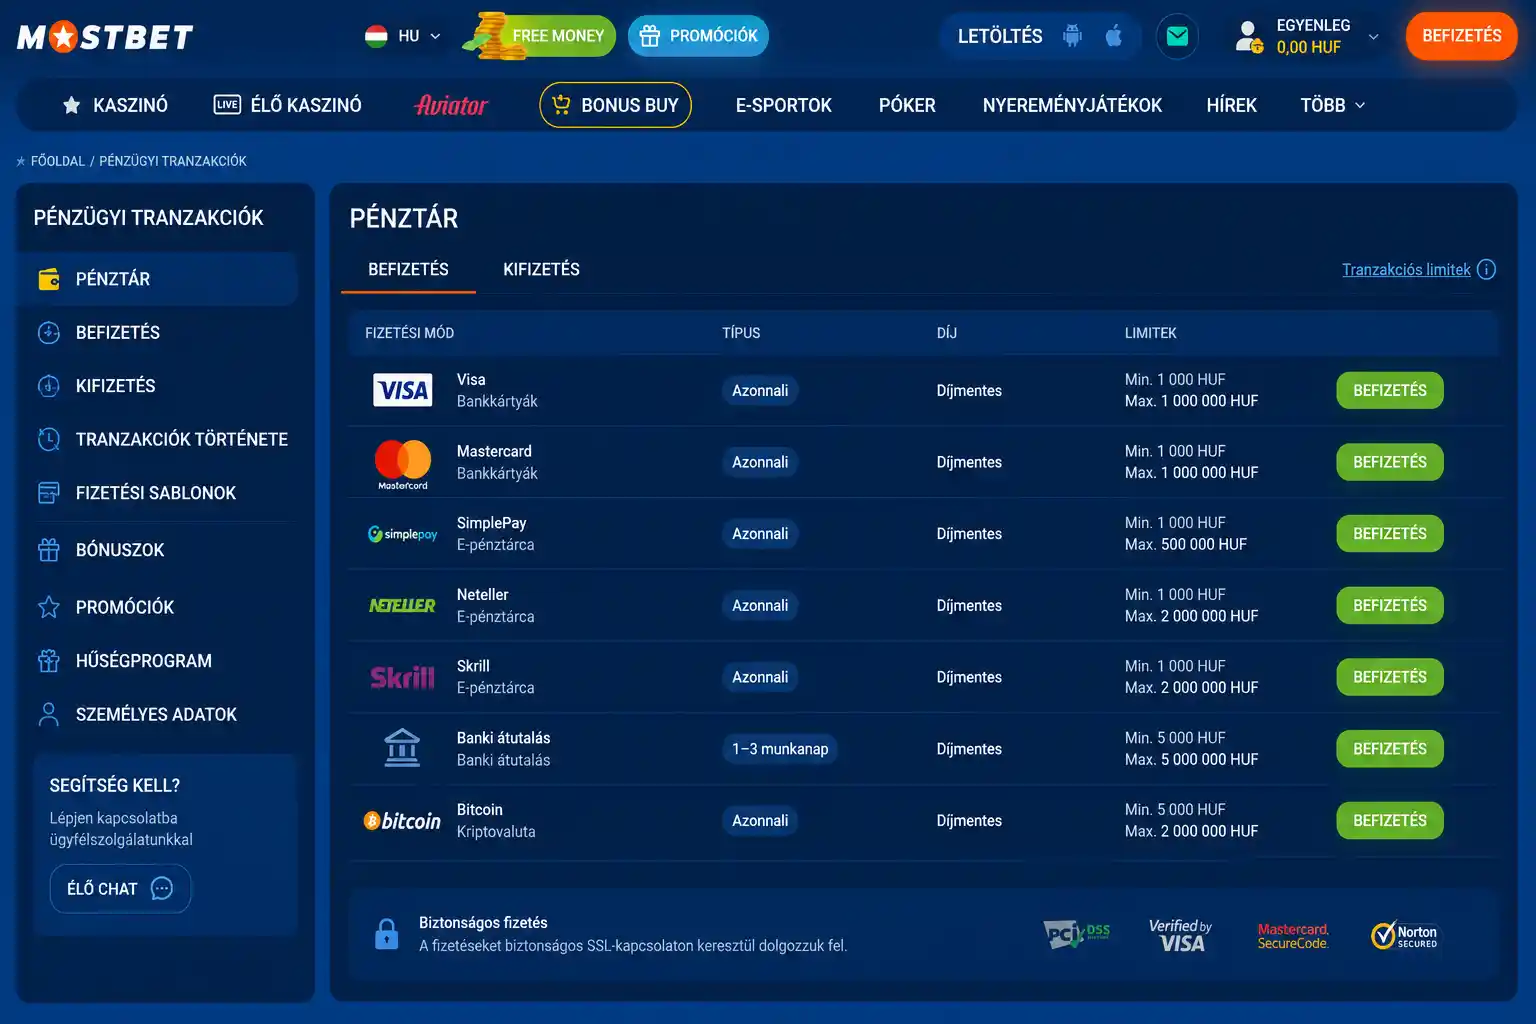Click the person icon beside Személyes adatok
Viewport: 1536px width, 1024px height.
pos(49,714)
